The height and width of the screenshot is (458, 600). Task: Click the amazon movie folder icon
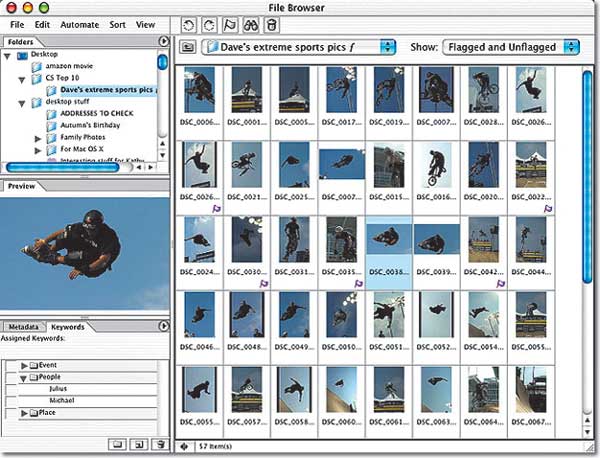[x=37, y=67]
